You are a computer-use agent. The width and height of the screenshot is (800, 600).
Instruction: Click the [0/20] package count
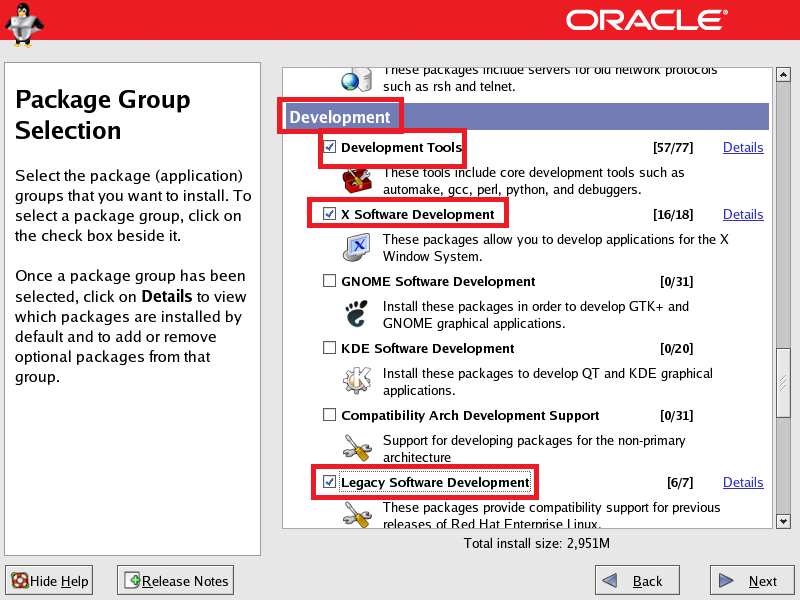pyautogui.click(x=677, y=348)
